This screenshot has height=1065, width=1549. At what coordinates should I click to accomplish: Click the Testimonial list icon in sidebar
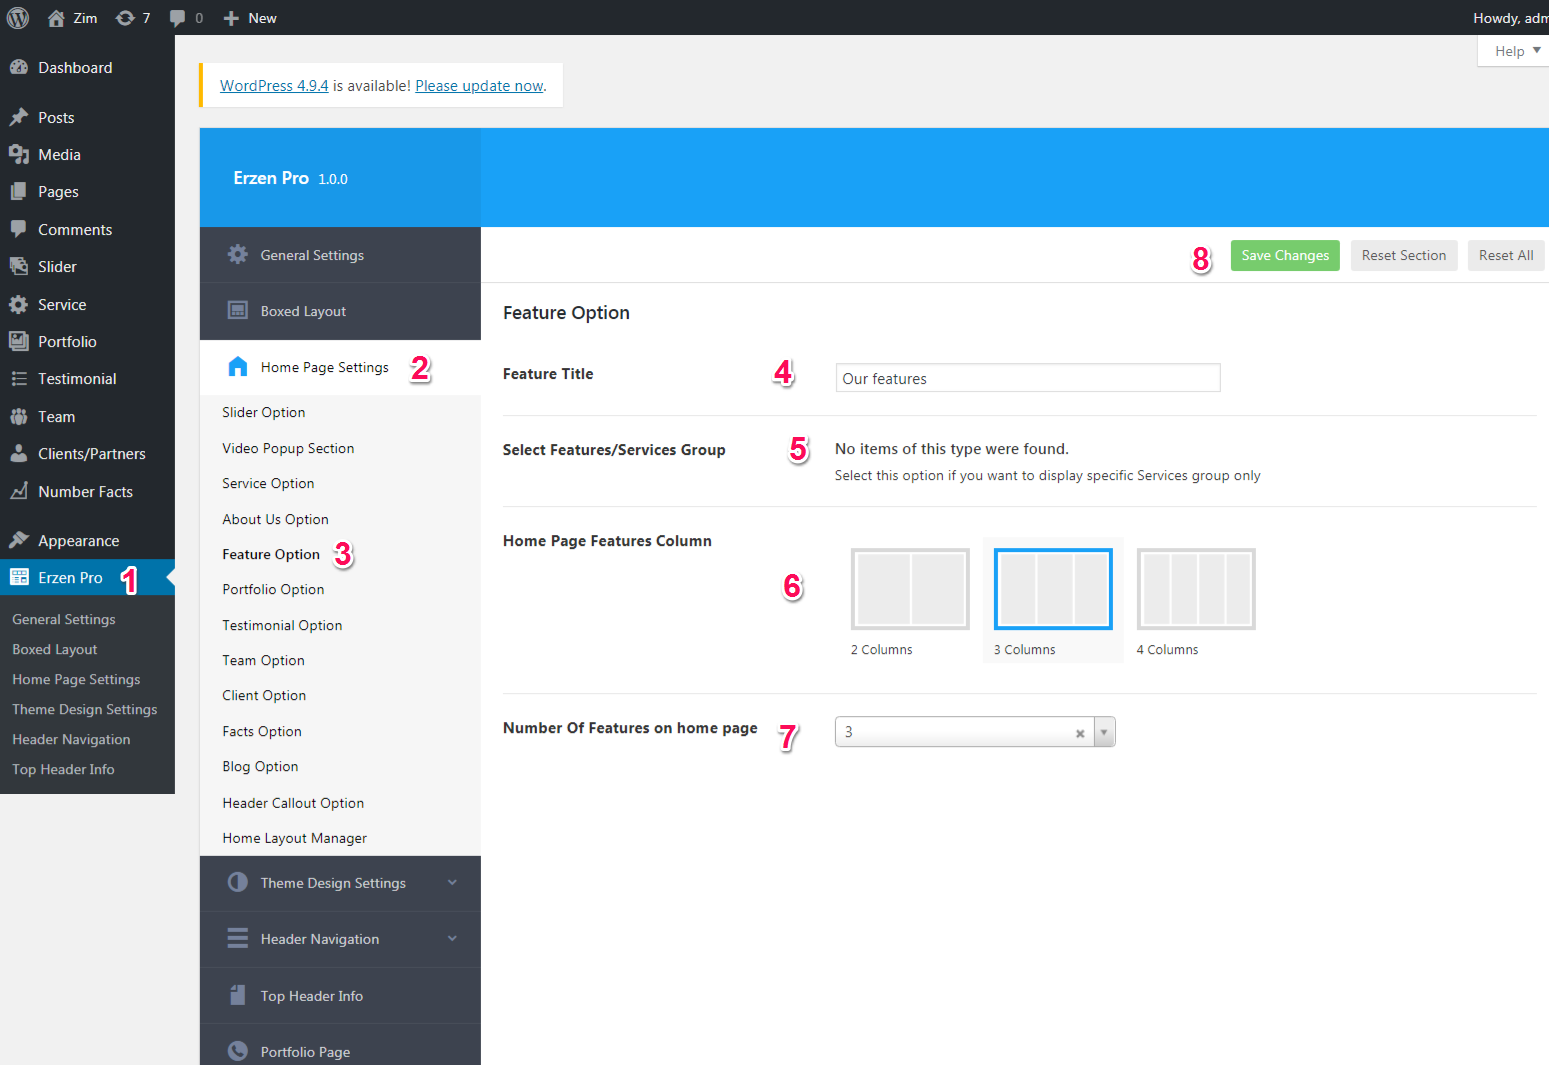pos(18,378)
